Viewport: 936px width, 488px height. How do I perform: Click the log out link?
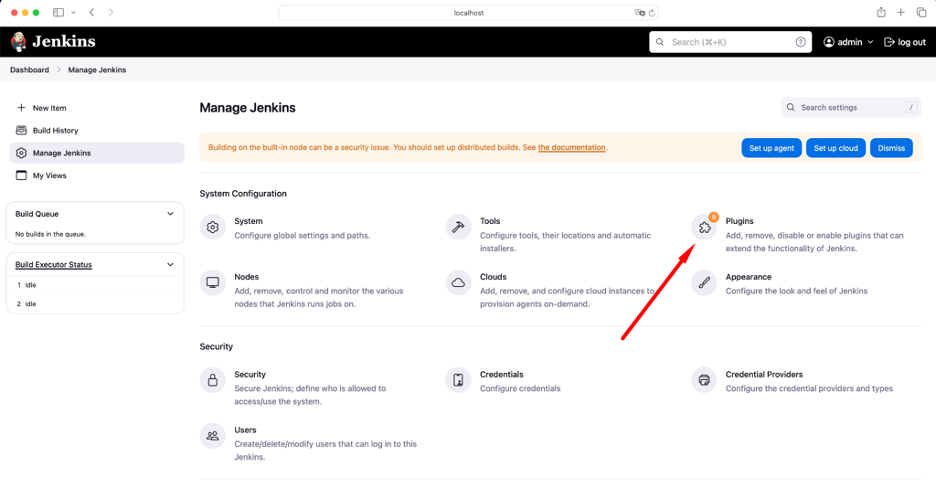point(905,42)
